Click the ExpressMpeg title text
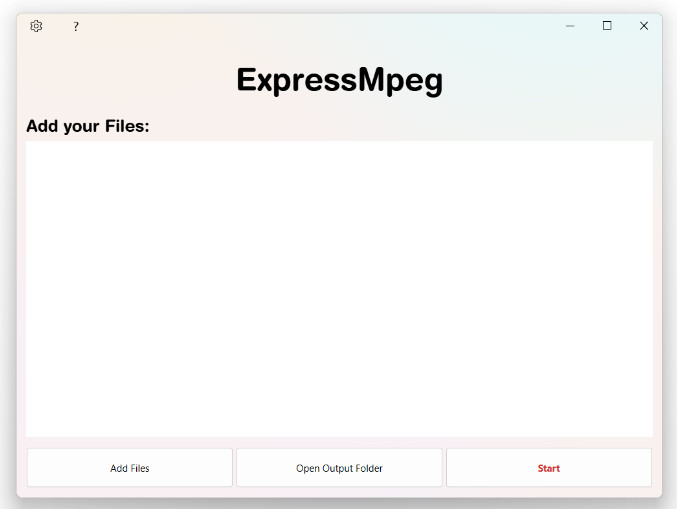Viewport: 677px width, 509px height. click(x=339, y=80)
